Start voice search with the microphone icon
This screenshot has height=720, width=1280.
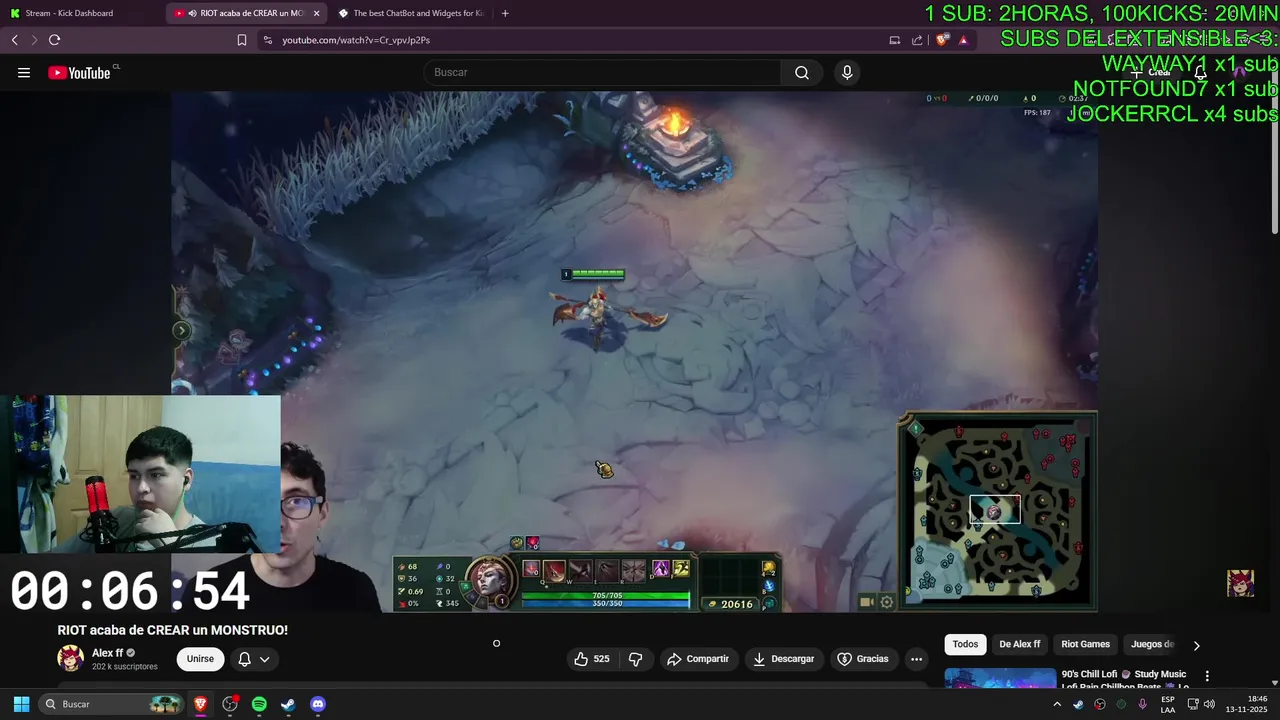(847, 72)
